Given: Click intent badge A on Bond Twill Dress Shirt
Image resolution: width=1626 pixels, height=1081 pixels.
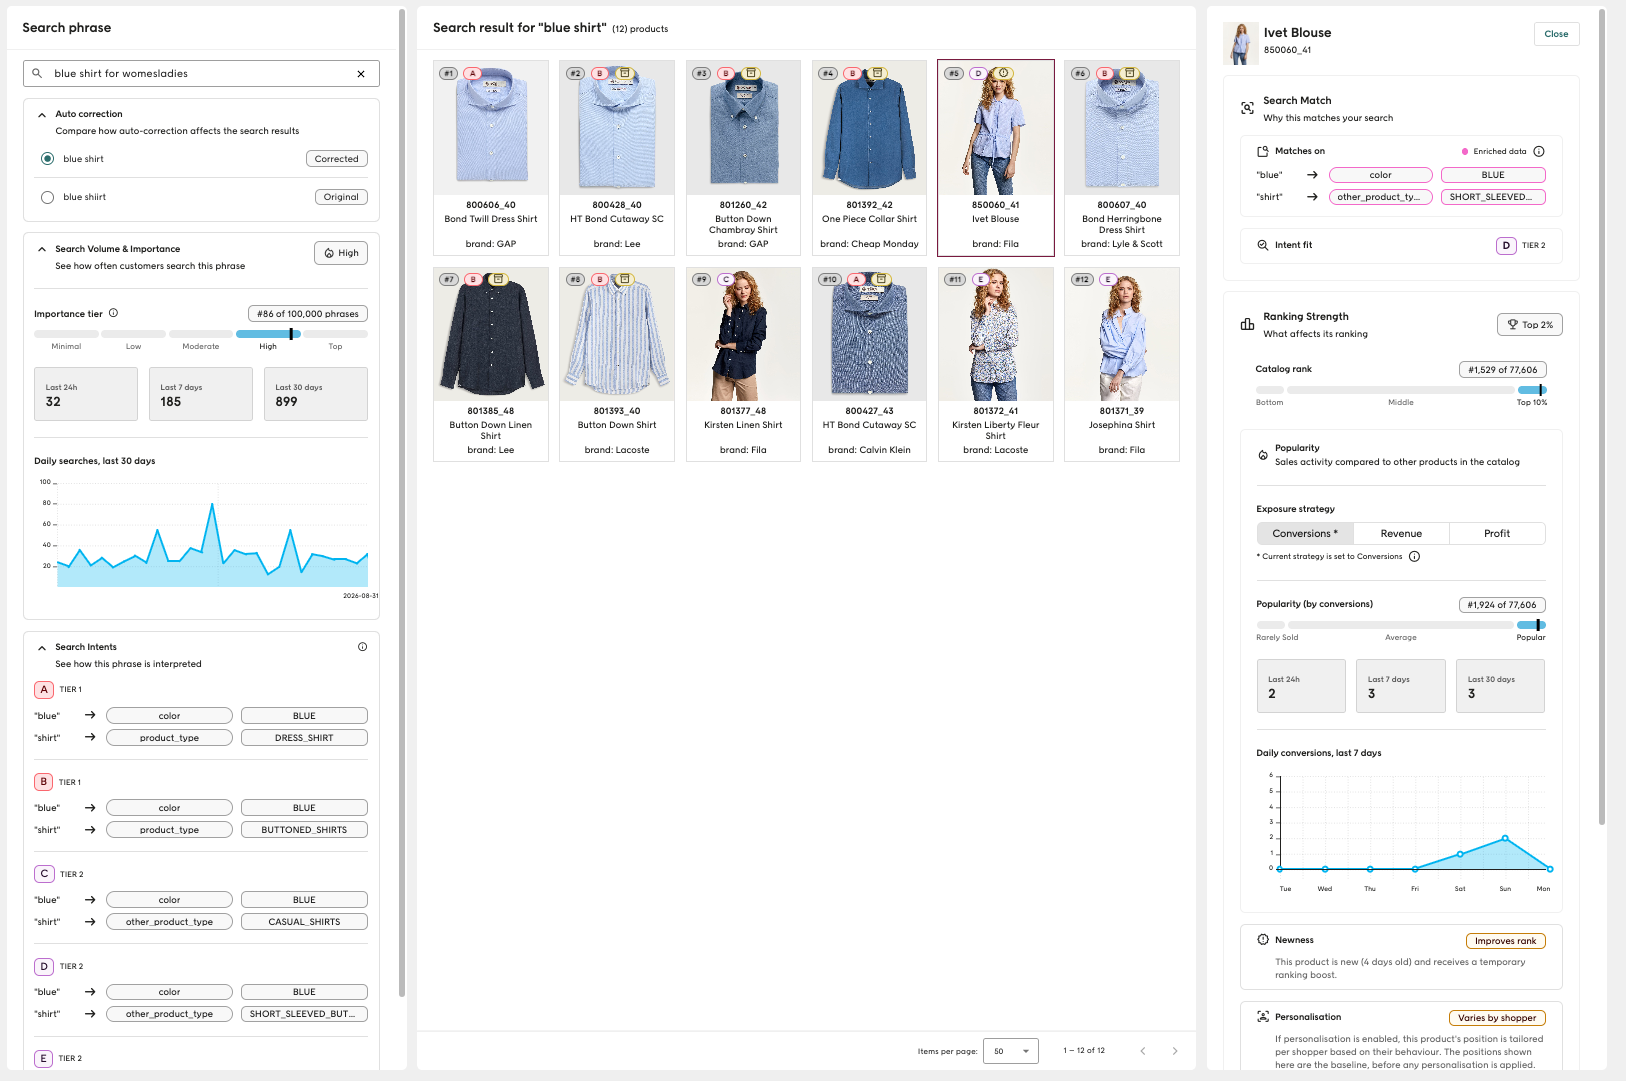Looking at the screenshot, I should [x=473, y=73].
